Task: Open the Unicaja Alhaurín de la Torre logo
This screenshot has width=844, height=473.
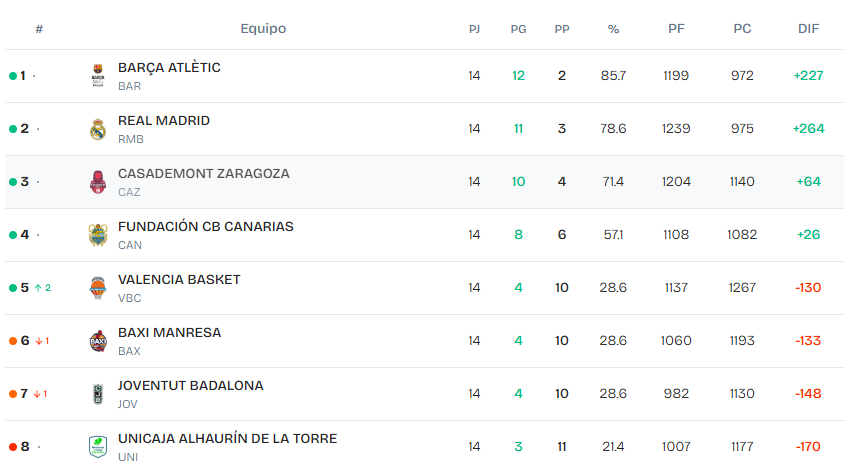Action: [x=97, y=446]
